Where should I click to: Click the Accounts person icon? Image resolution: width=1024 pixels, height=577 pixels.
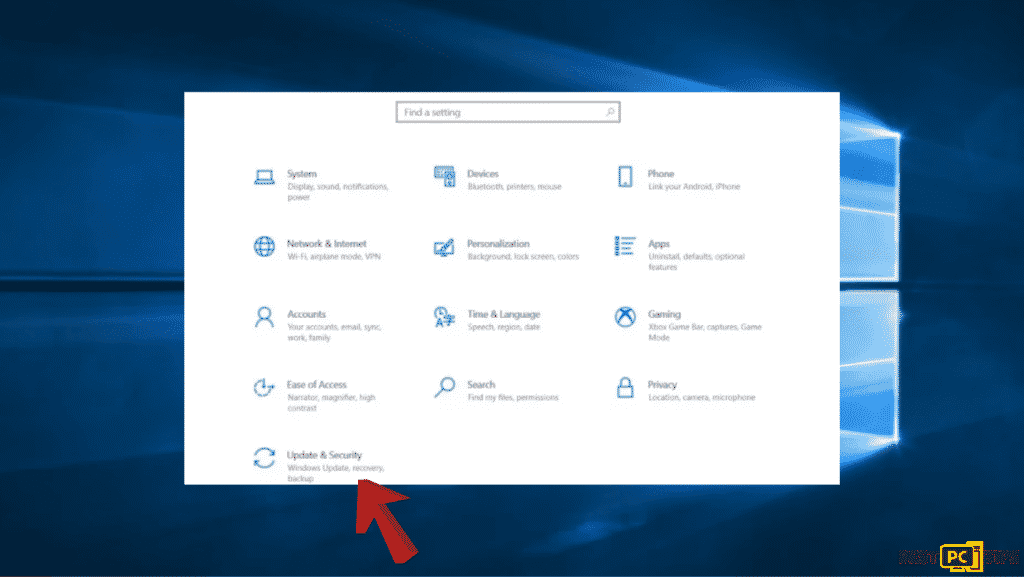[264, 317]
